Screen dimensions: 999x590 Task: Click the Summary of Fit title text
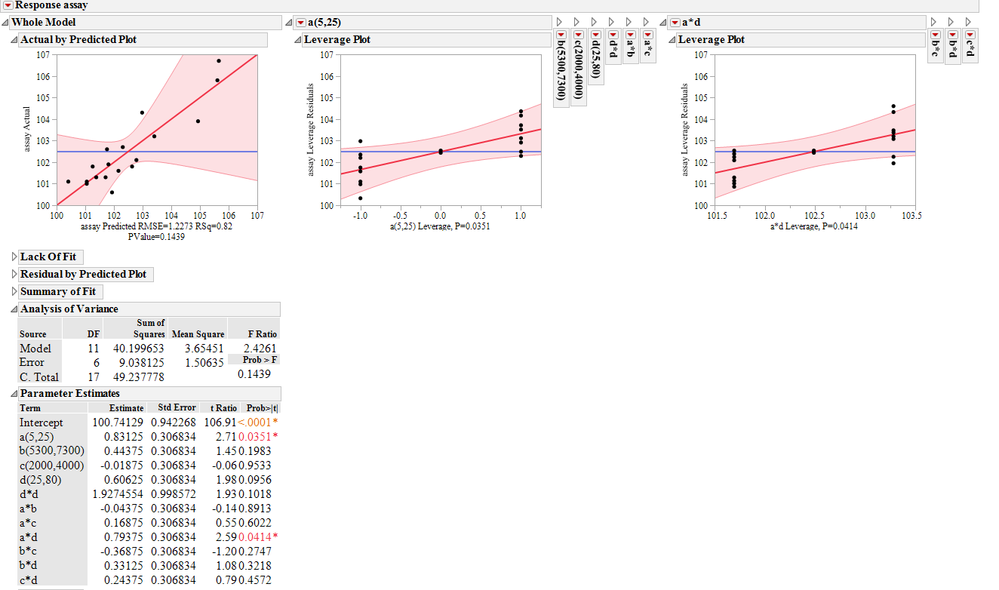pos(58,291)
